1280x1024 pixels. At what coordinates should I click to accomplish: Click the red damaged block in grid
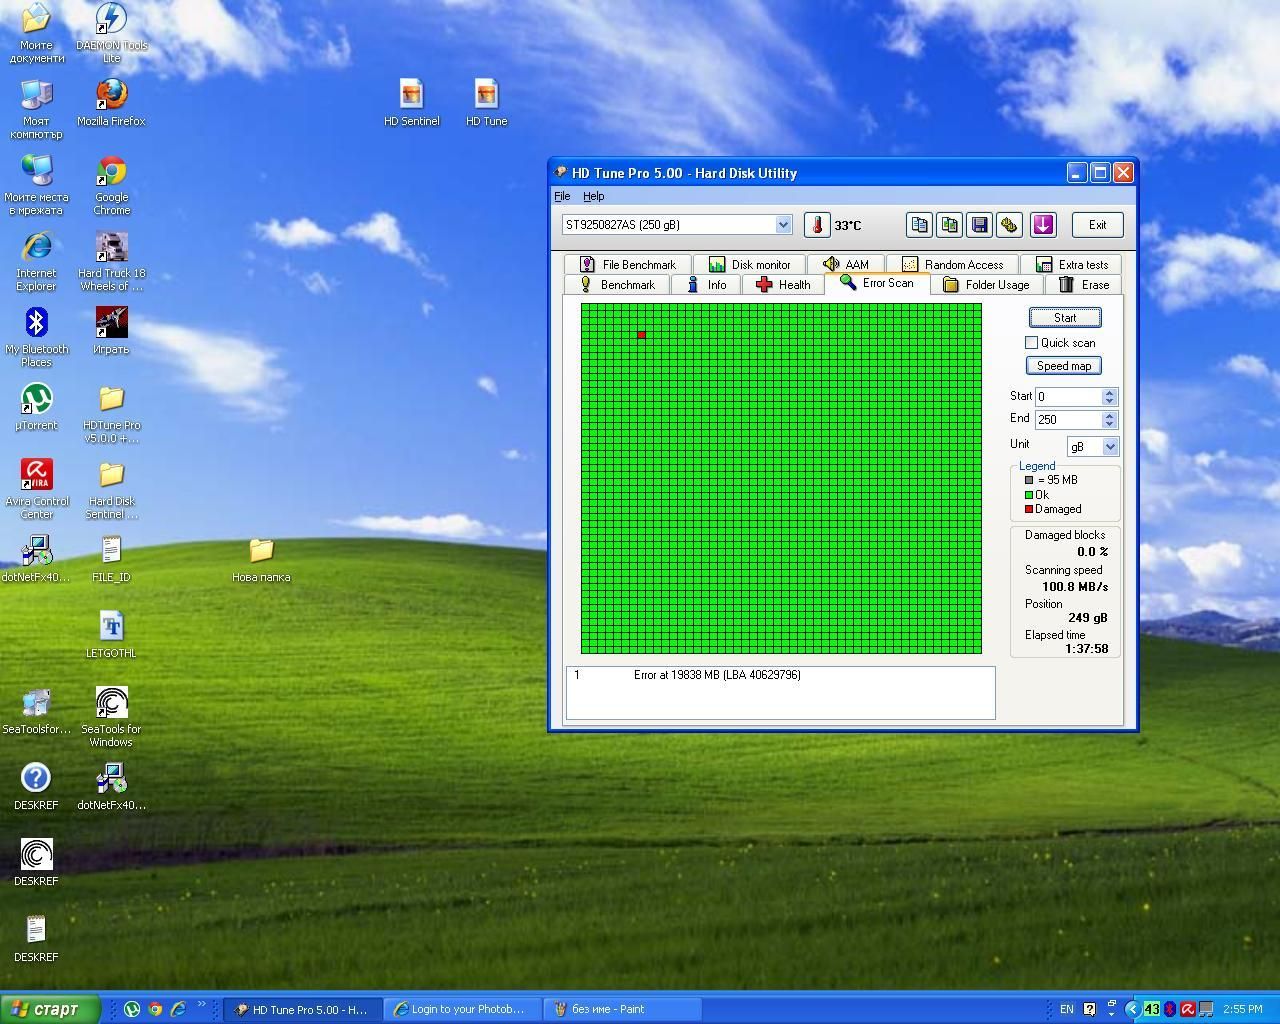641,335
